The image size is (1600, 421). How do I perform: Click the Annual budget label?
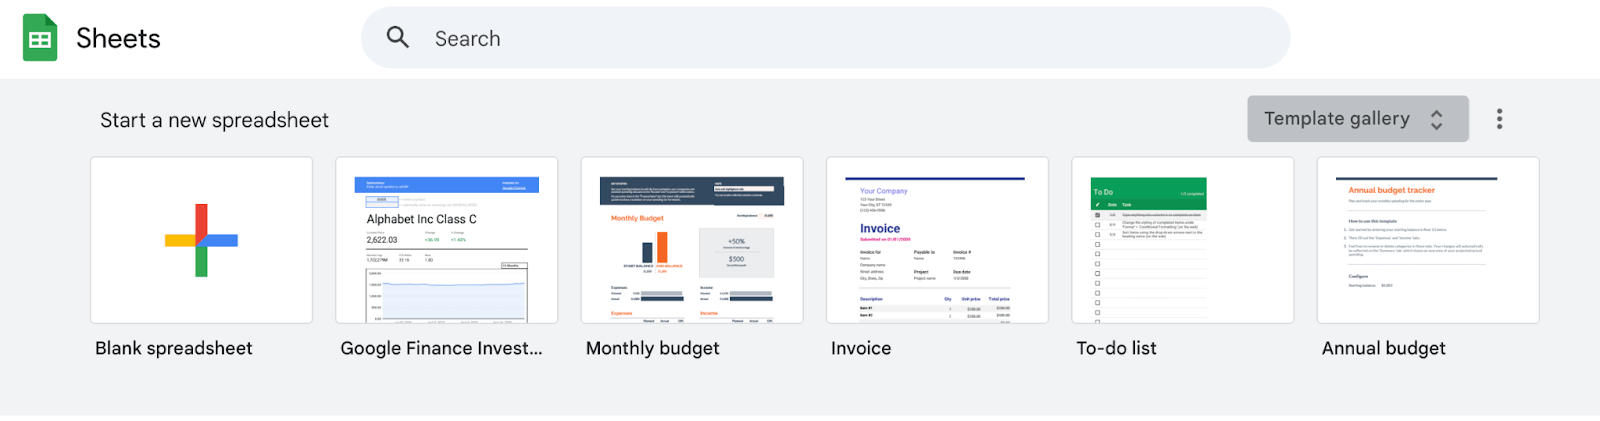(x=1383, y=348)
